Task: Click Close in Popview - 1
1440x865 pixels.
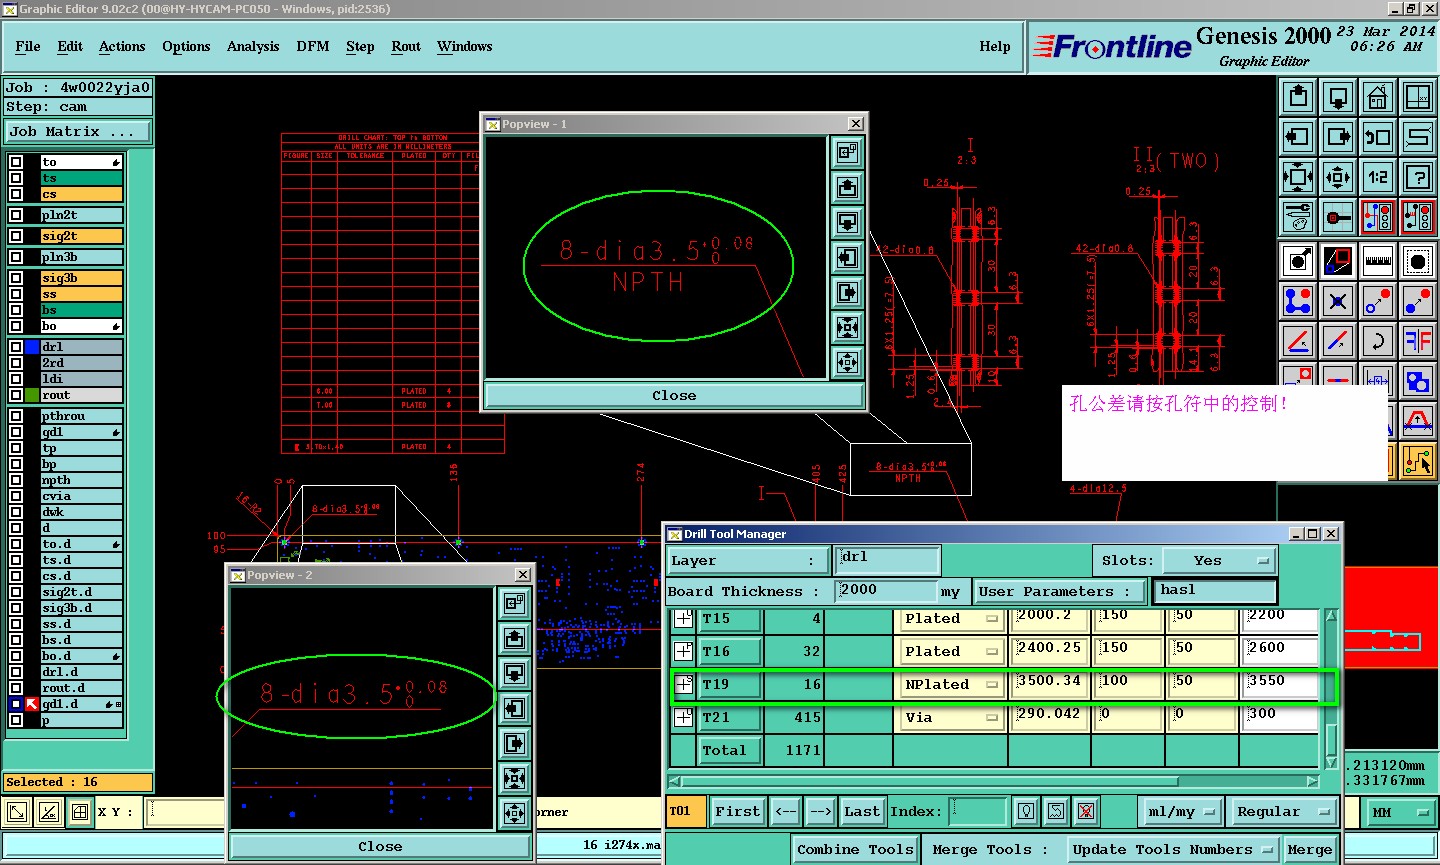Action: tap(674, 395)
